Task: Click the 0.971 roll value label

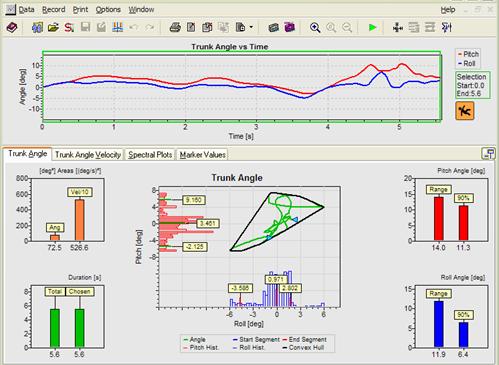Action: [x=276, y=279]
